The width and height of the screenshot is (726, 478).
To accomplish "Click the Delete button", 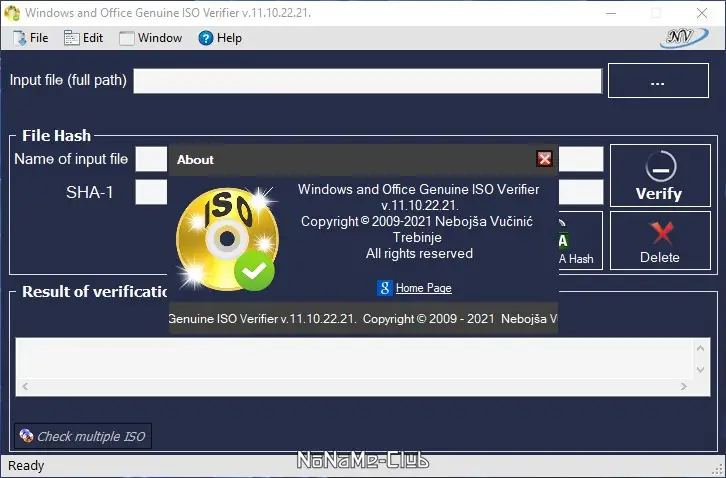I will [x=660, y=240].
